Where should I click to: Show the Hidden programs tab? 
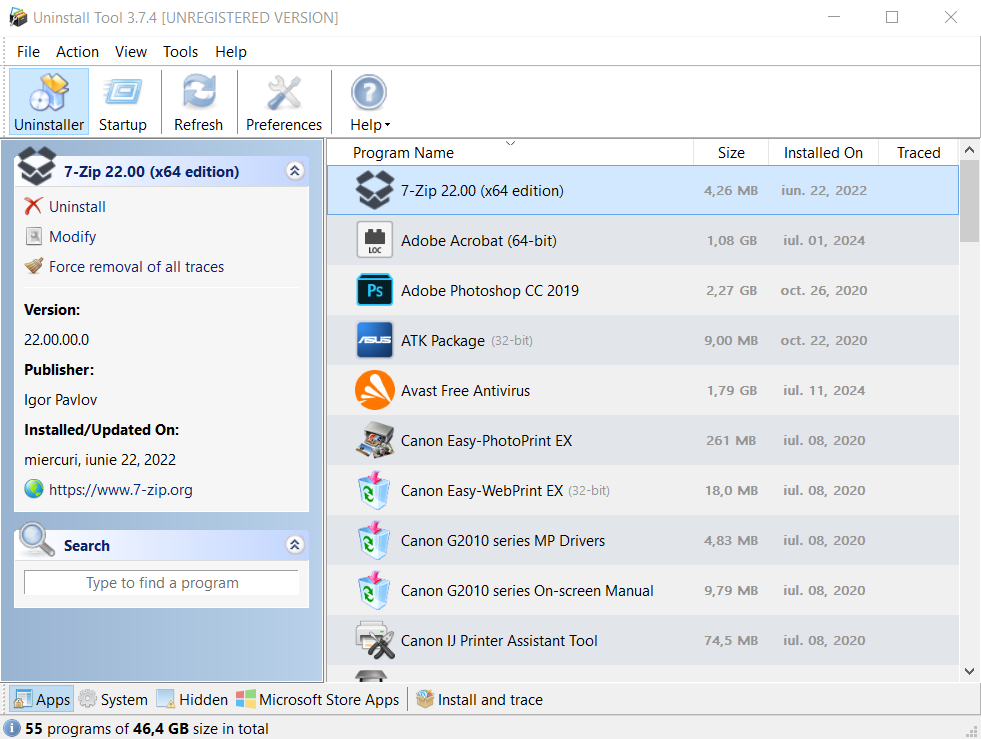coord(192,700)
